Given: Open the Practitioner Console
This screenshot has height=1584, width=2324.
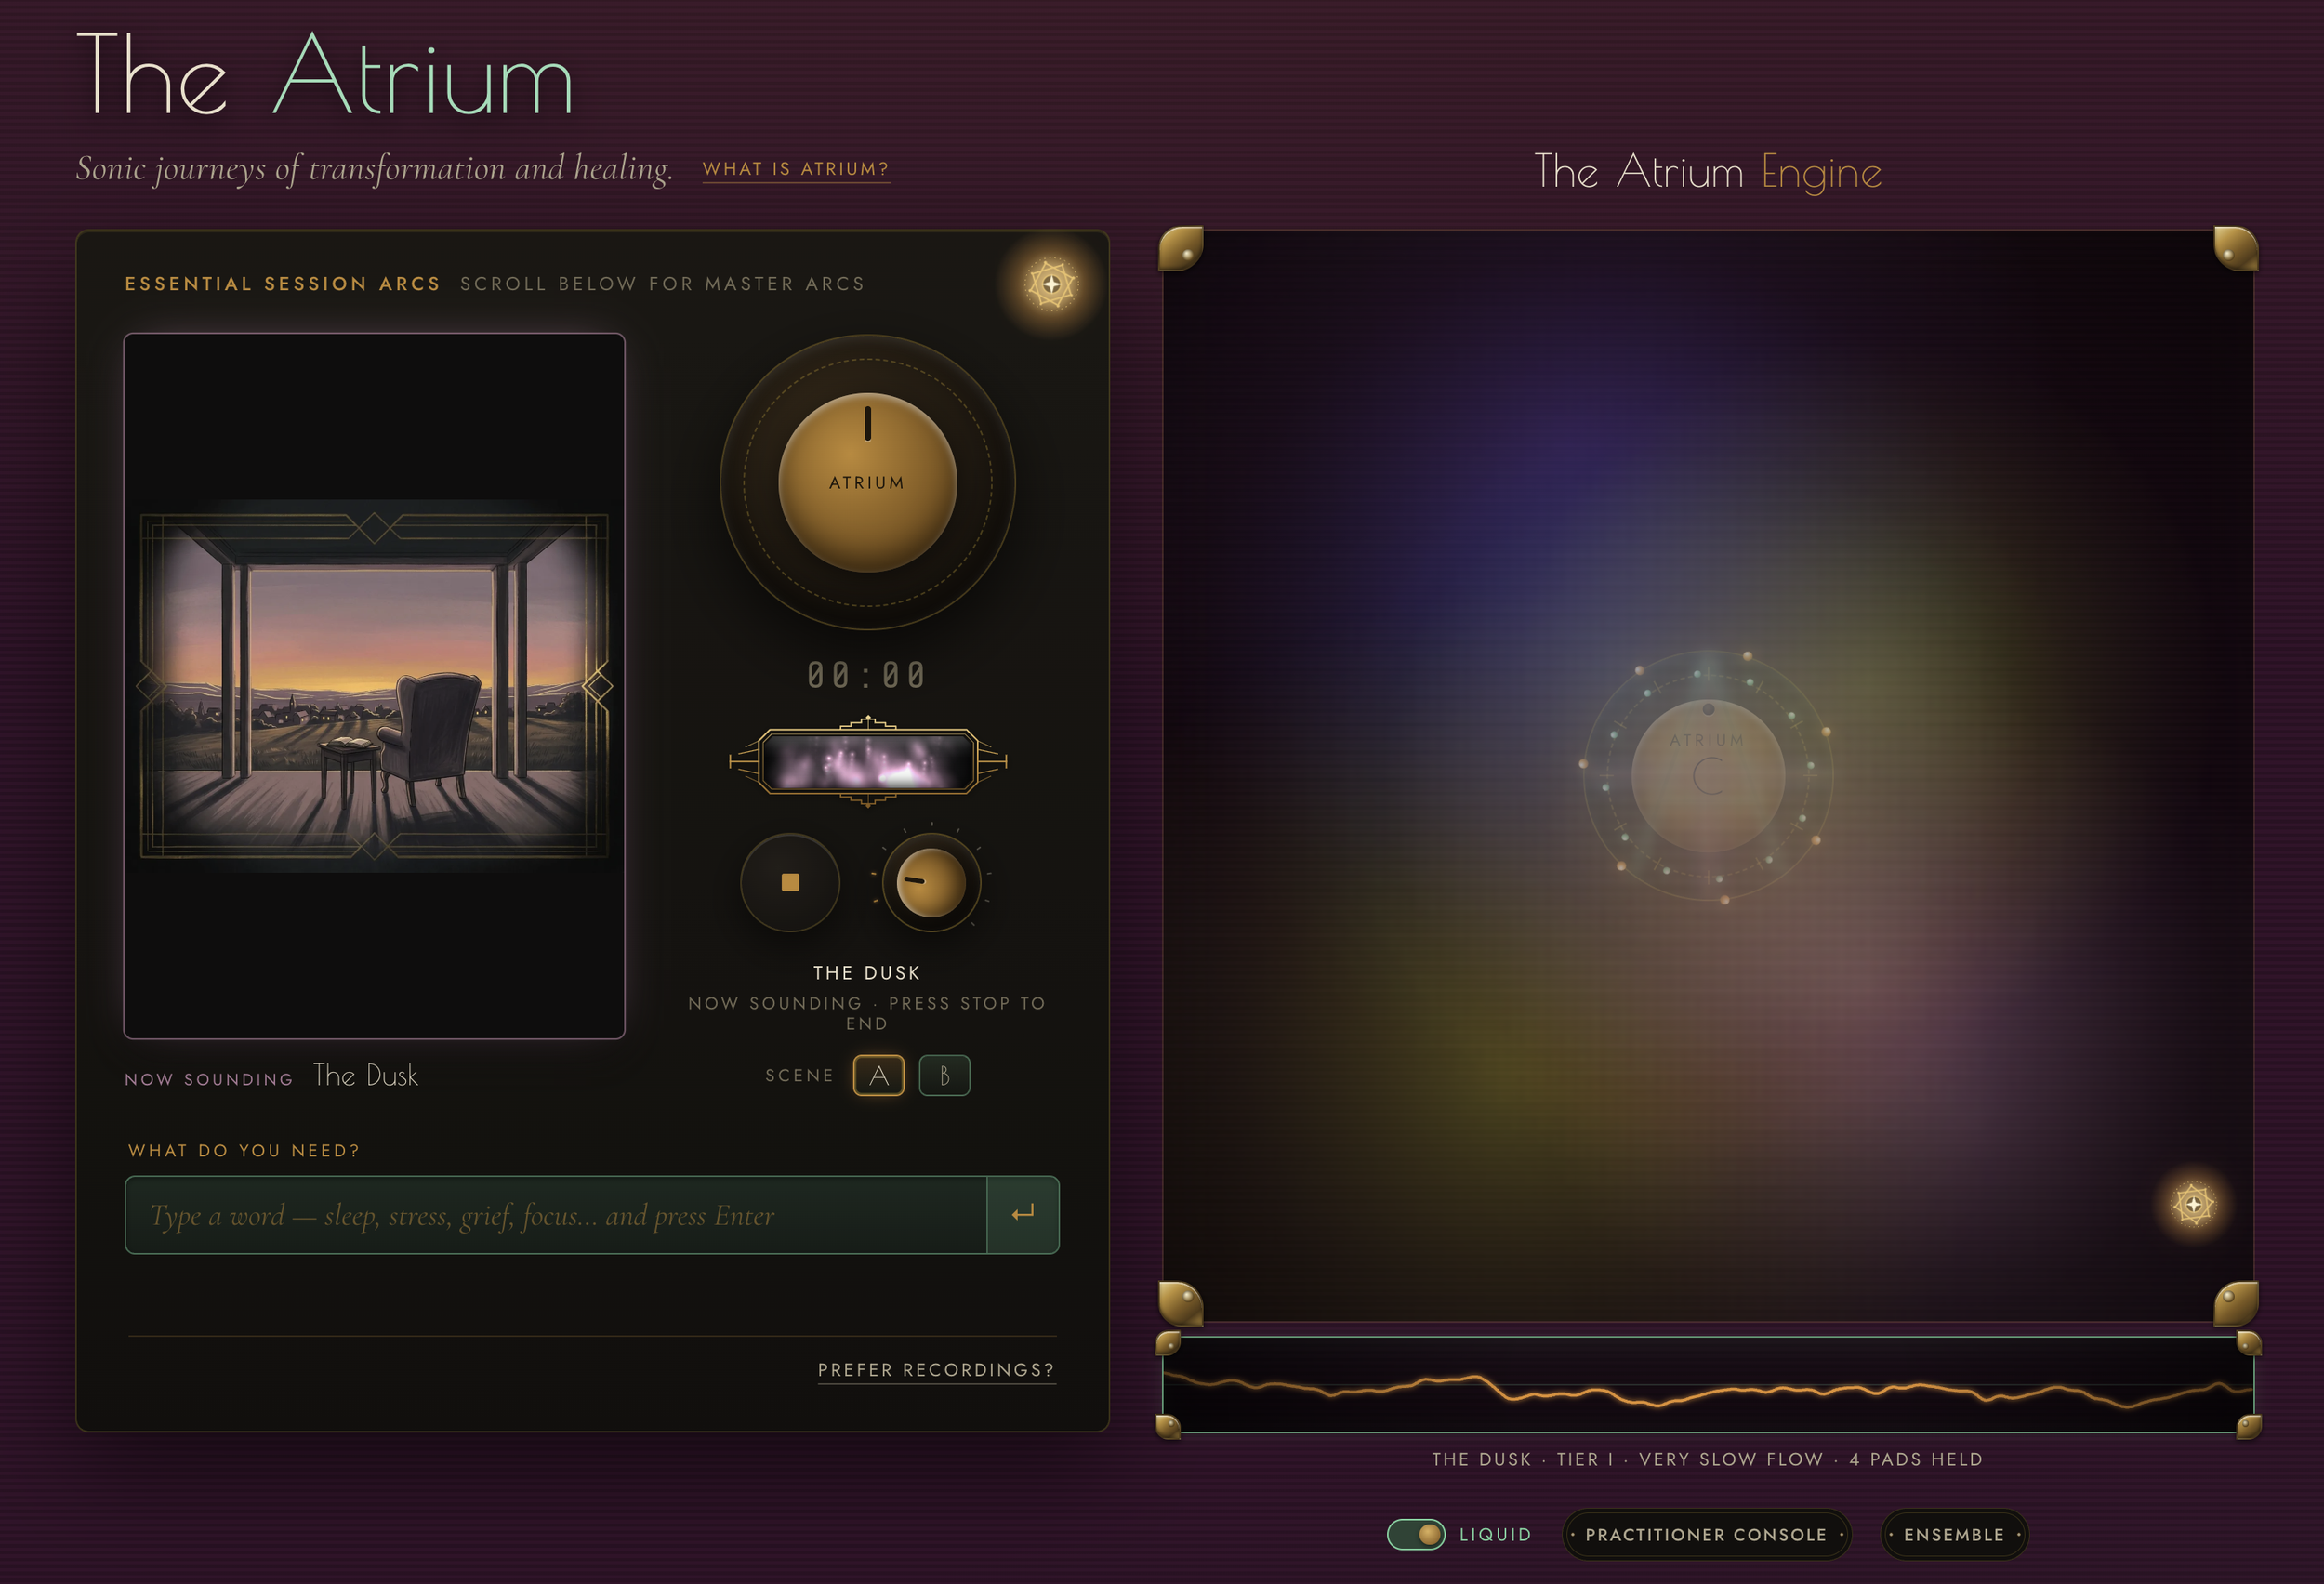Looking at the screenshot, I should (x=1706, y=1534).
